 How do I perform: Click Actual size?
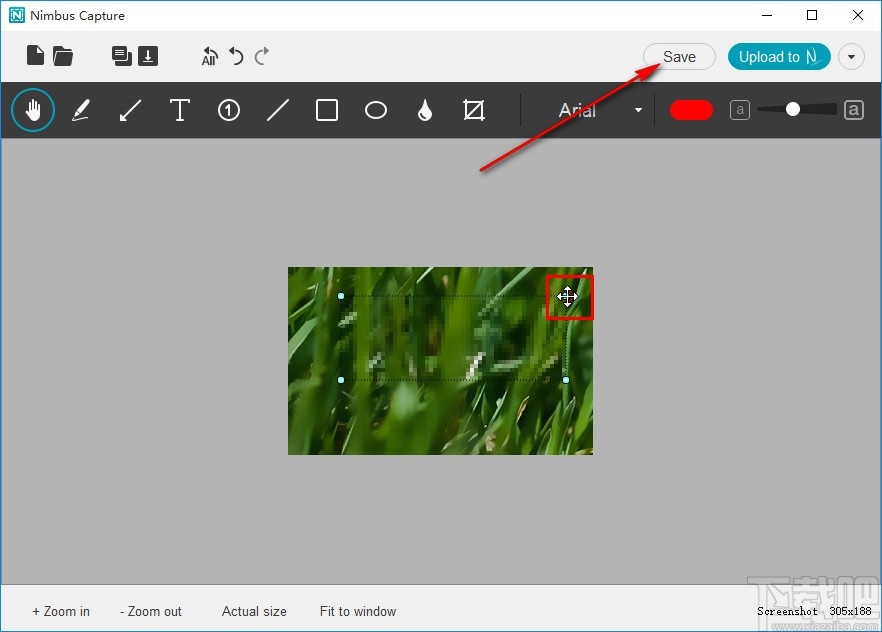point(254,611)
